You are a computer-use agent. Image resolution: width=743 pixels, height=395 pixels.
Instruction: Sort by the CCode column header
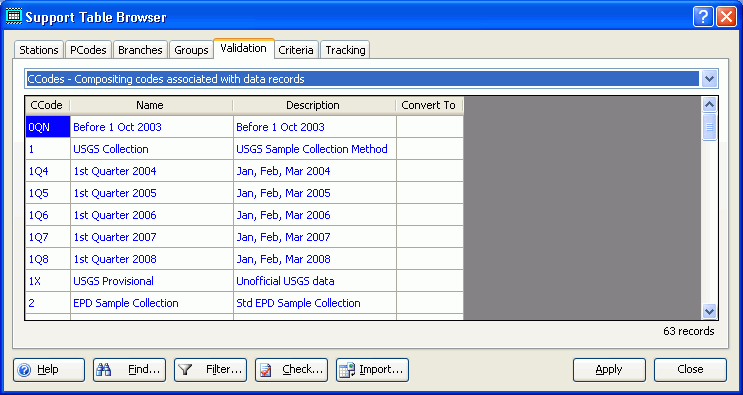[47, 105]
